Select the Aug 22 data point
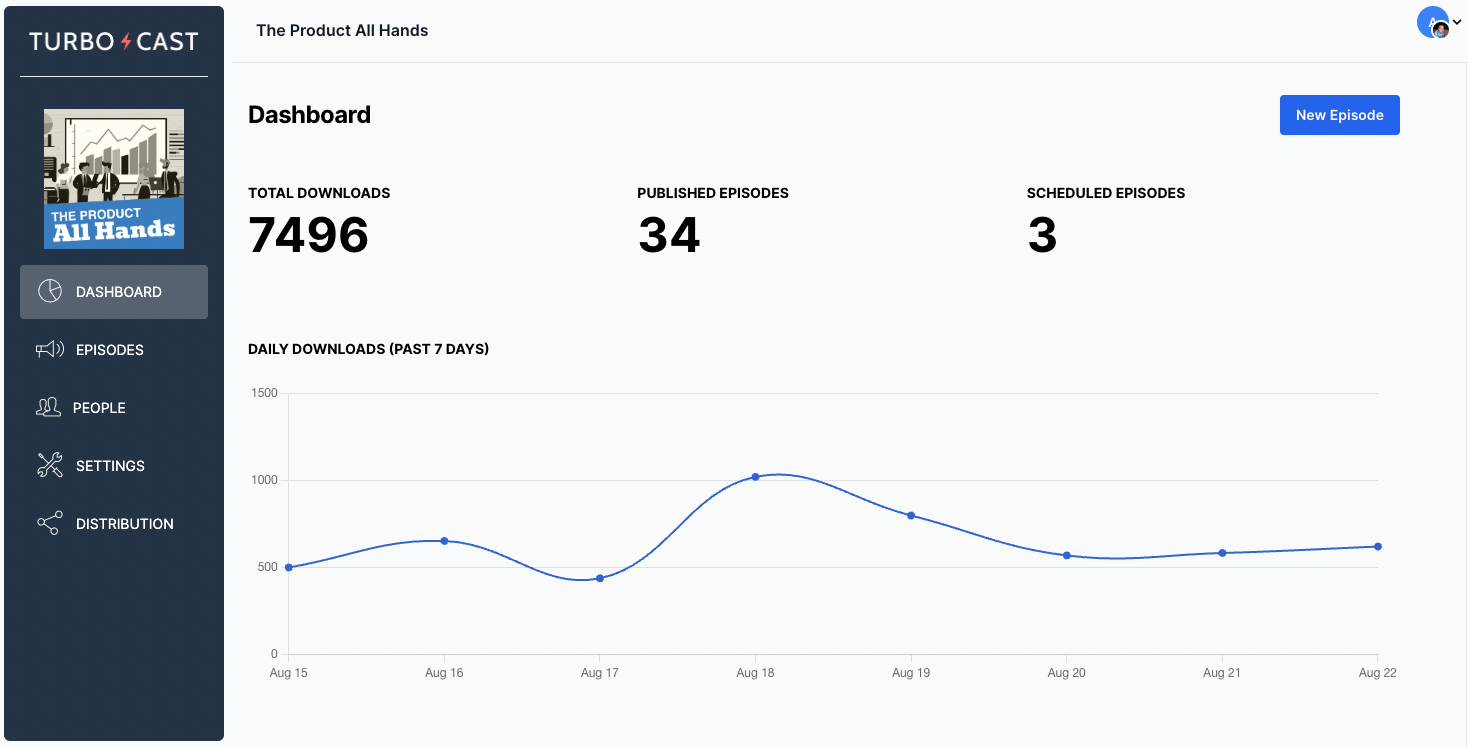Screen dimensions: 1468x747 click(x=1377, y=546)
